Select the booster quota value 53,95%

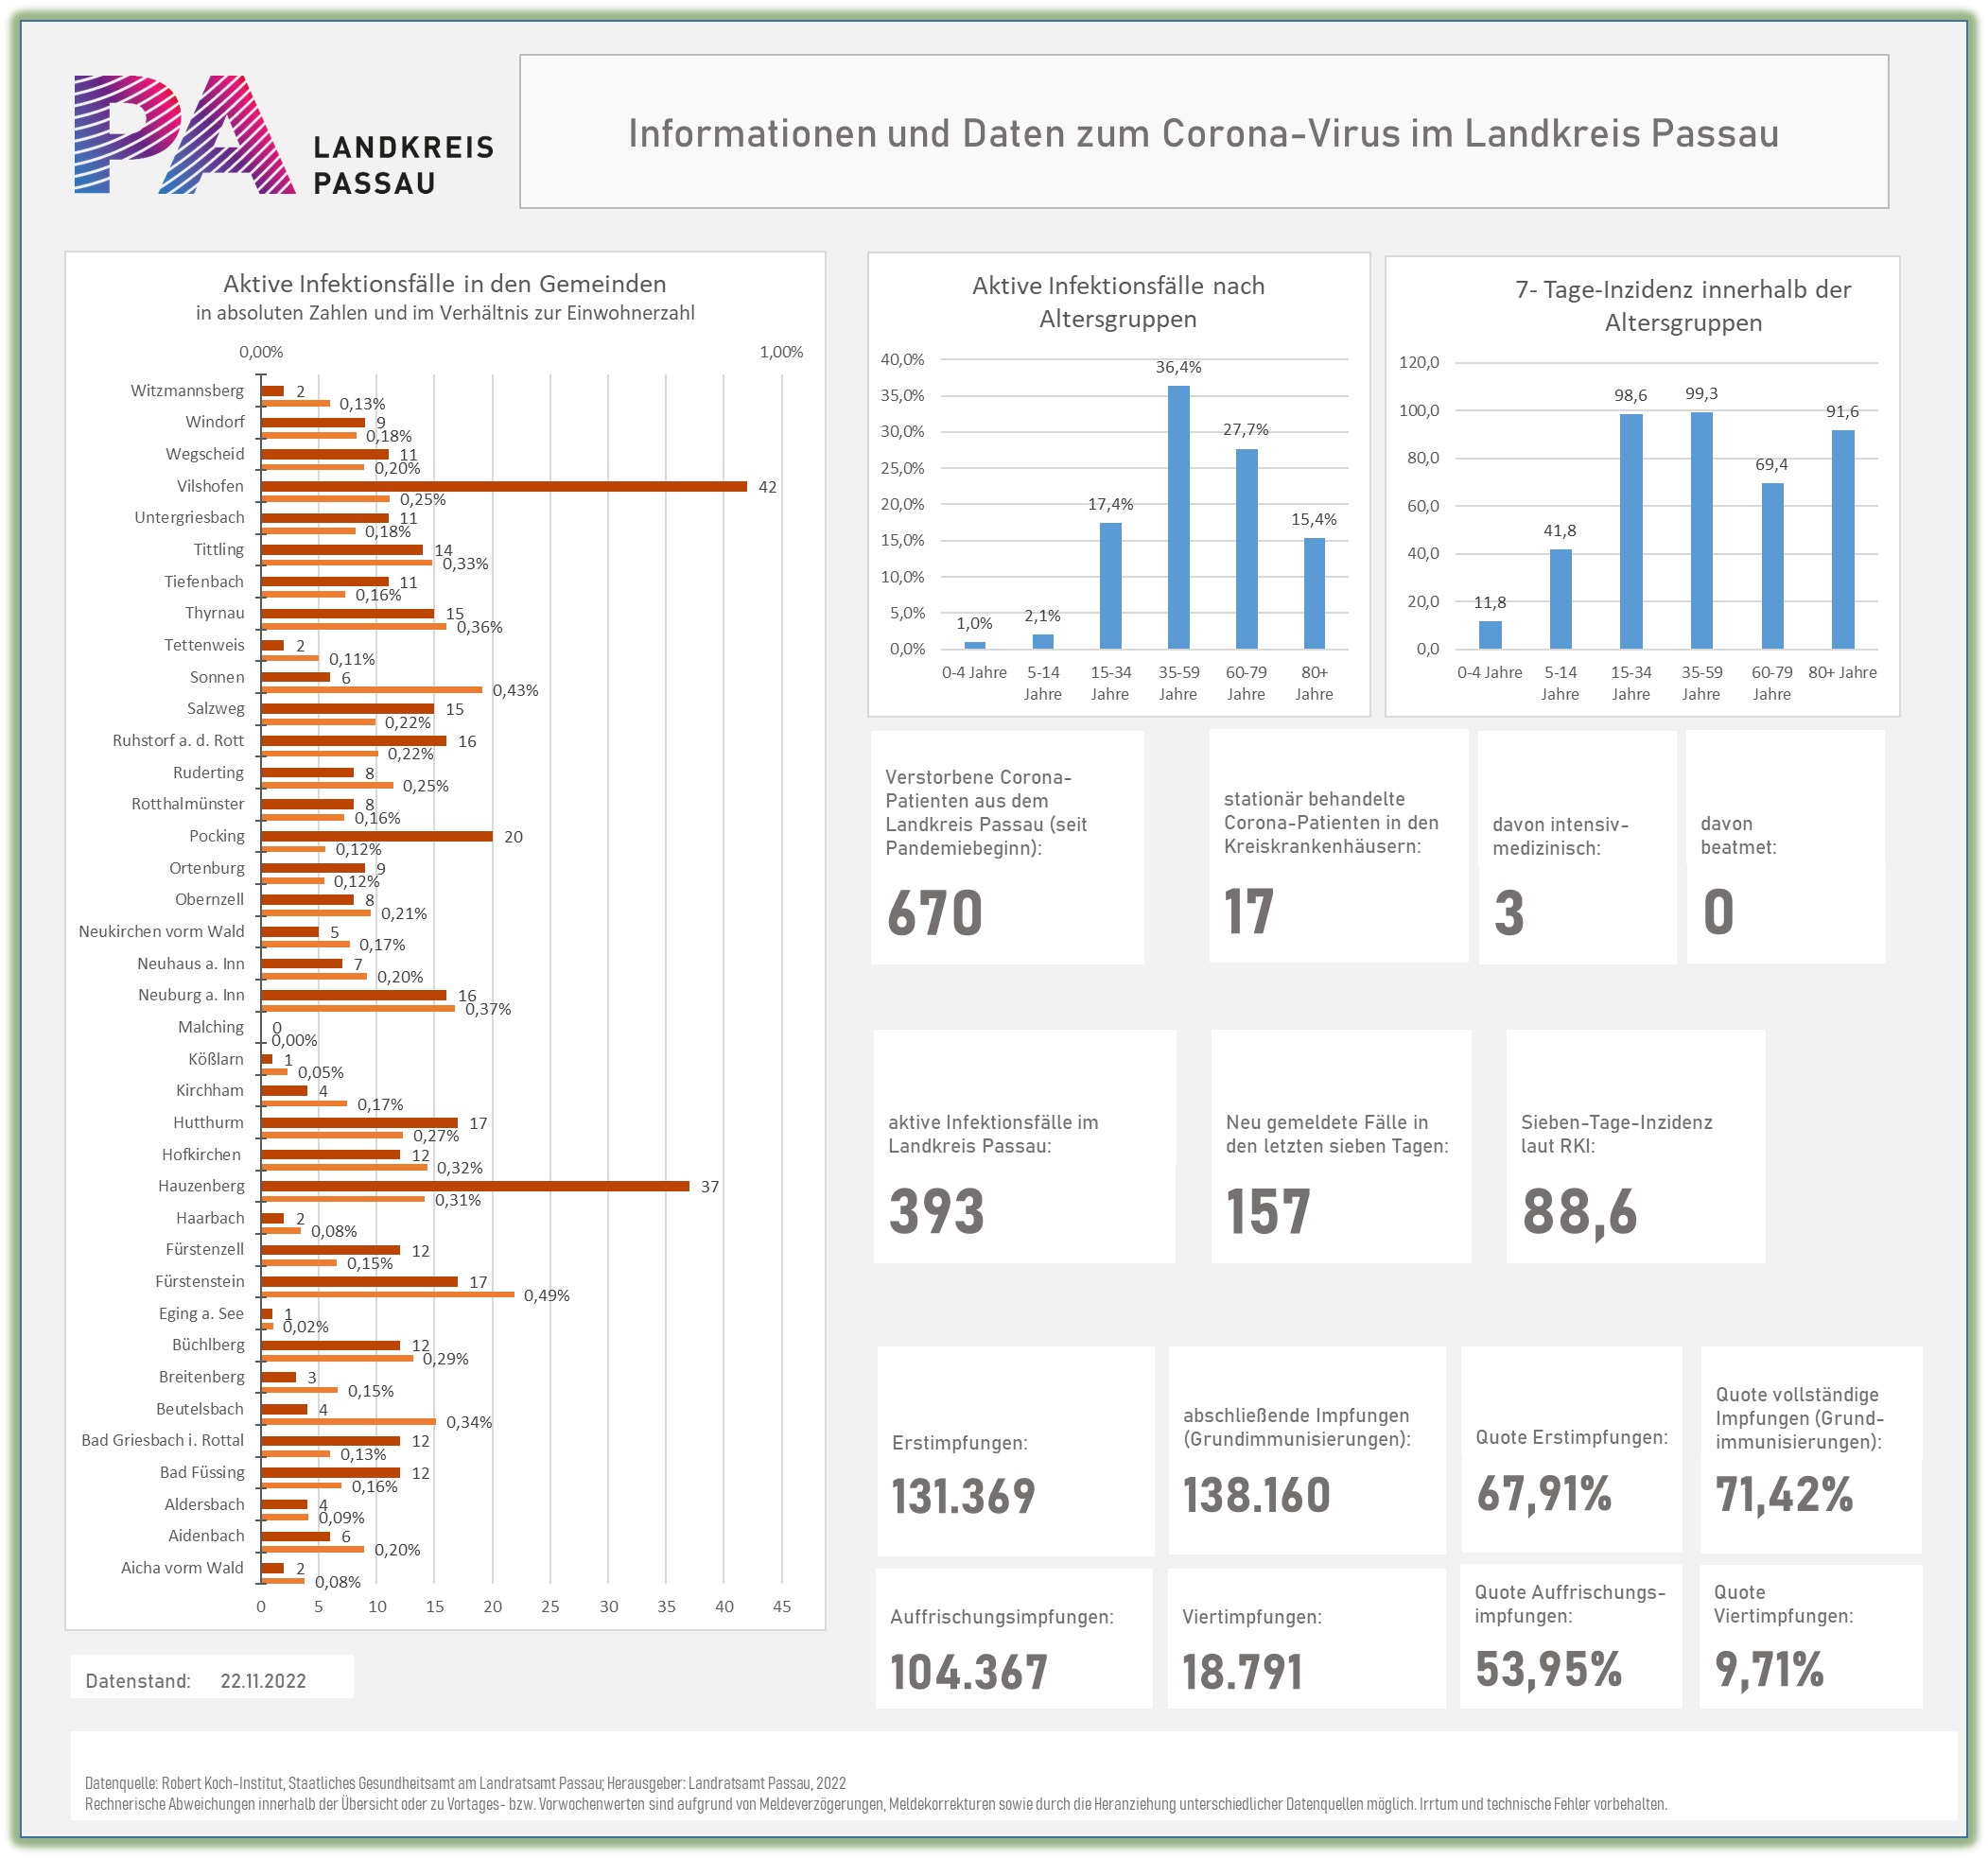point(1548,1669)
